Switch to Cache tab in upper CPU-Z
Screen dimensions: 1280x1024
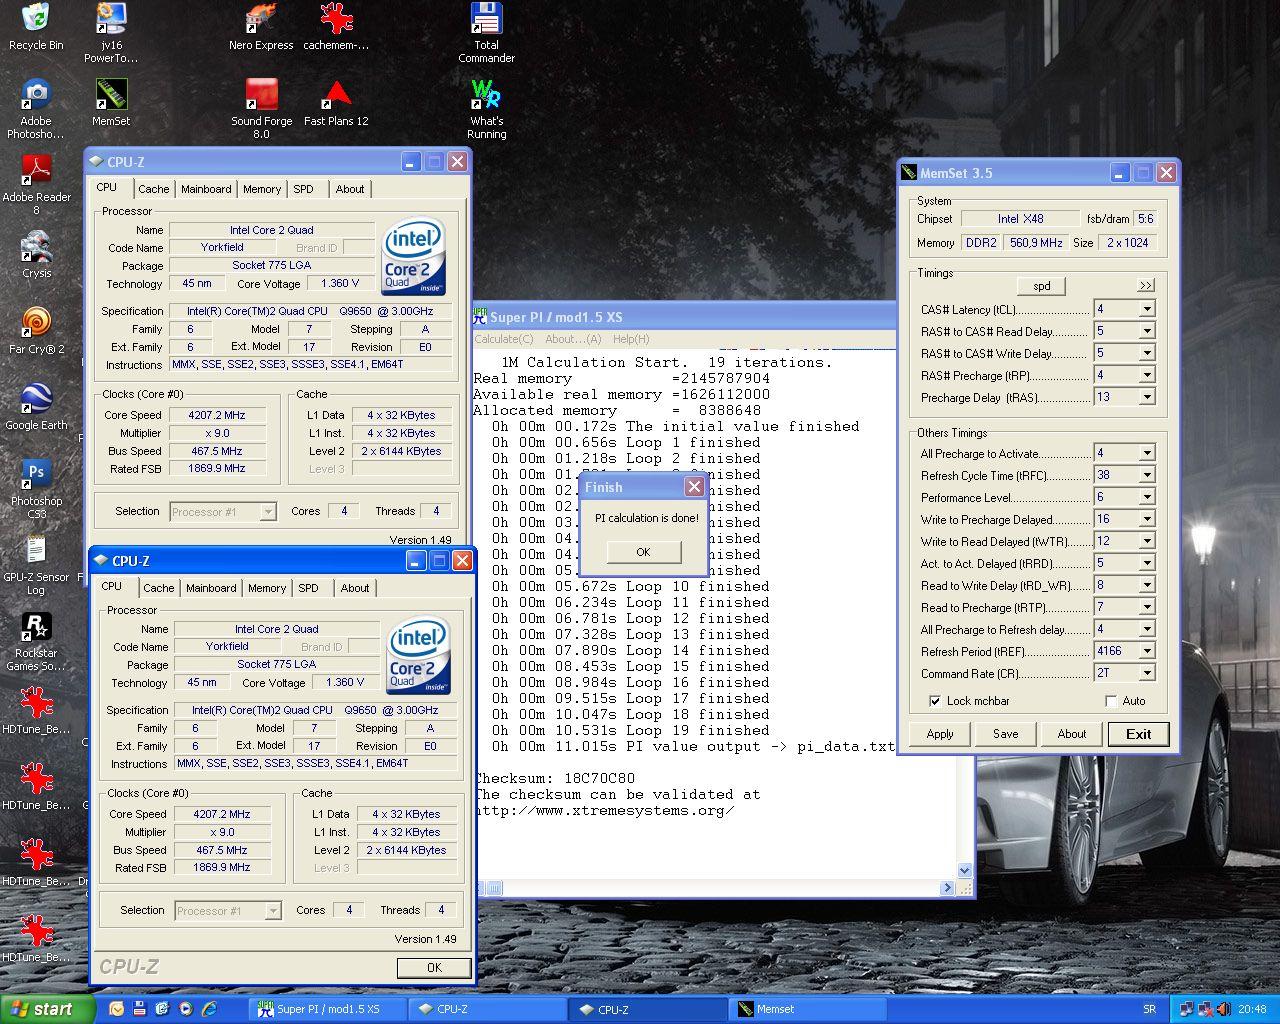click(x=153, y=189)
